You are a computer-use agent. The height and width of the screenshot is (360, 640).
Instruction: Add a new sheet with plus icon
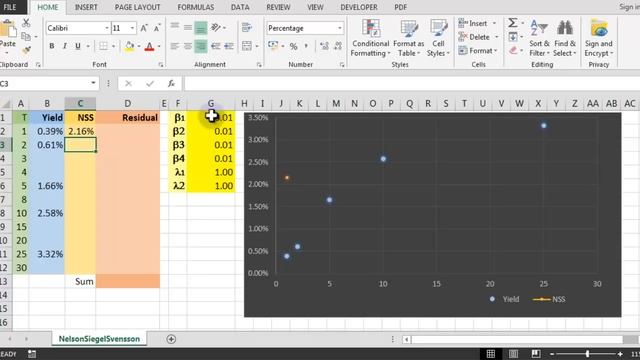pos(171,339)
